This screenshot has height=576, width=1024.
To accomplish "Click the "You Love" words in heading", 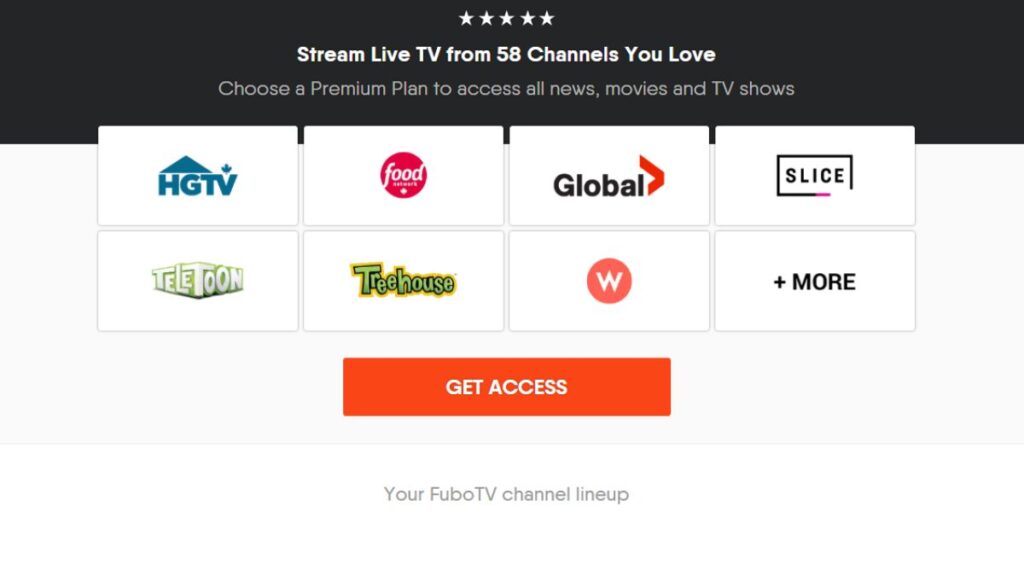I will click(x=670, y=54).
